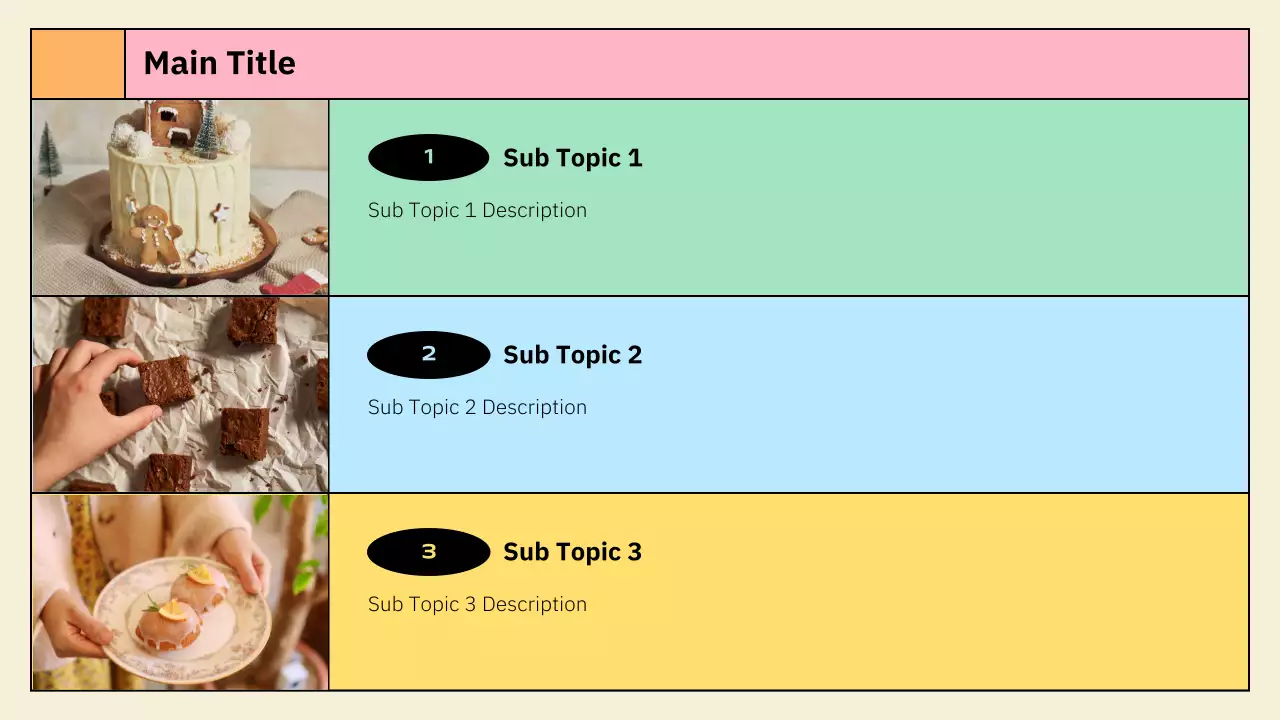Click the black oval numbered 1

tap(428, 157)
